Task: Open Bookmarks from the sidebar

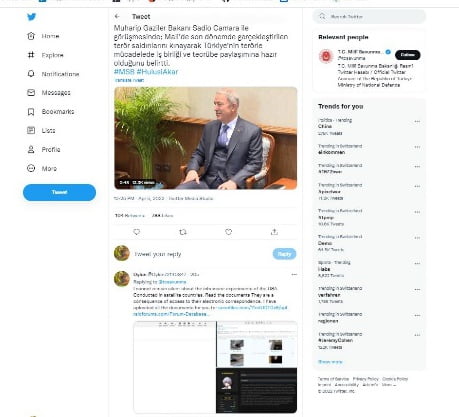Action: coord(50,112)
